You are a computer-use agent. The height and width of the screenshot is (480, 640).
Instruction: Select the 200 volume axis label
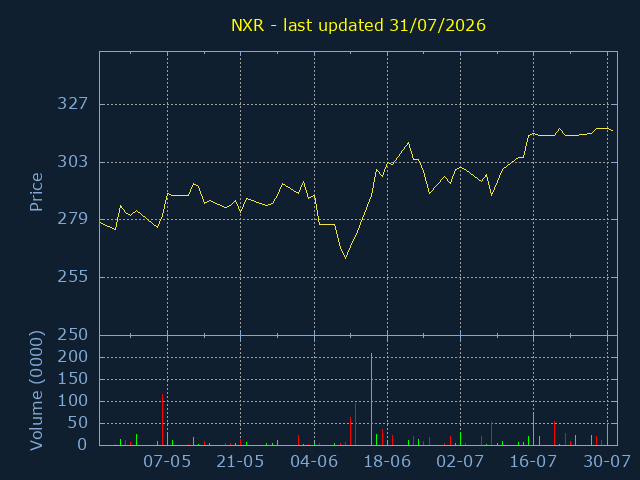click(73, 357)
